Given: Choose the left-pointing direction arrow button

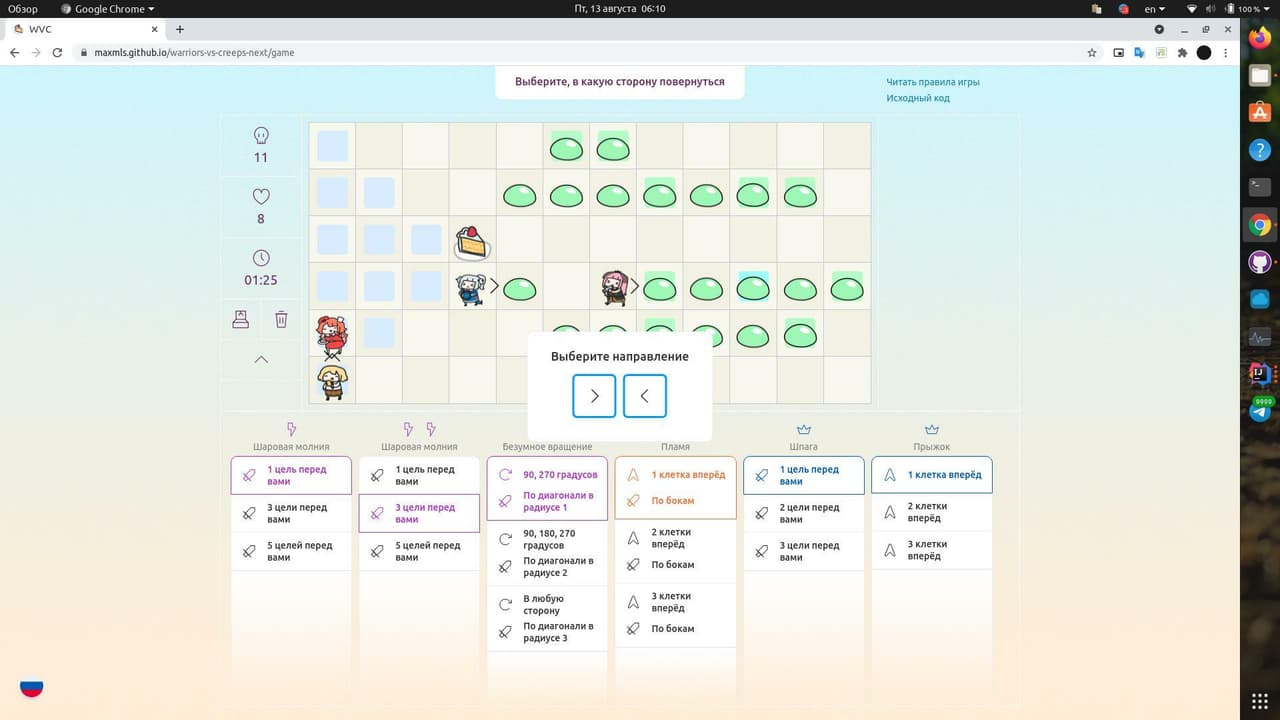Looking at the screenshot, I should 645,396.
